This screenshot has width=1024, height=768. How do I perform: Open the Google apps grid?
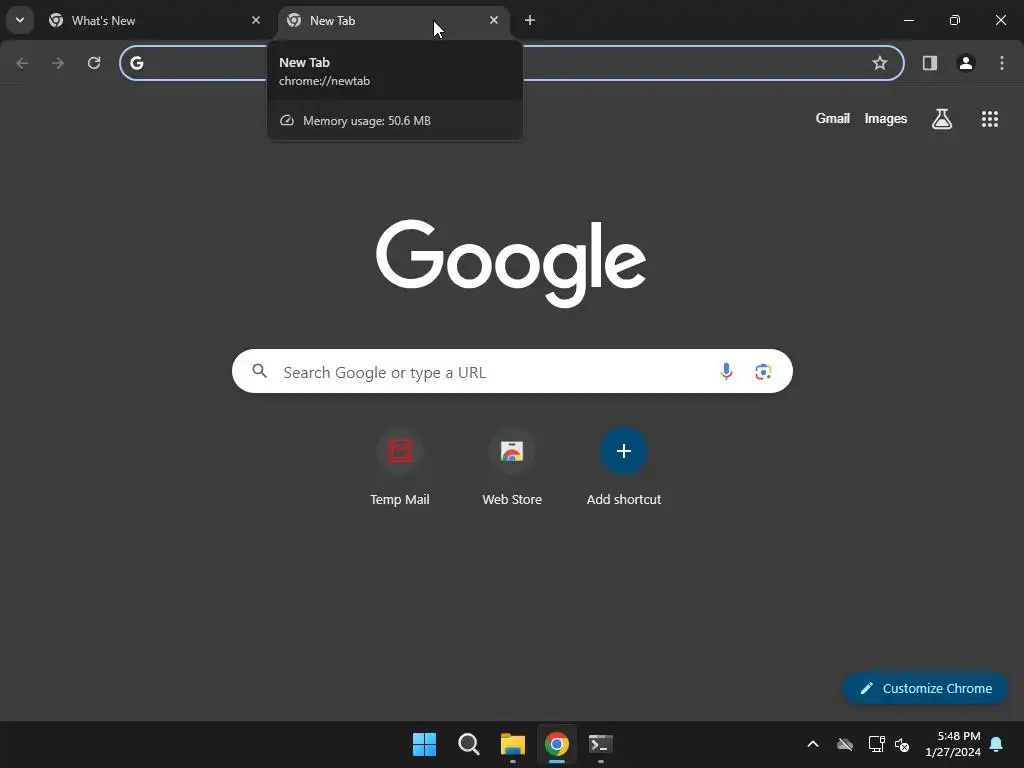(990, 119)
